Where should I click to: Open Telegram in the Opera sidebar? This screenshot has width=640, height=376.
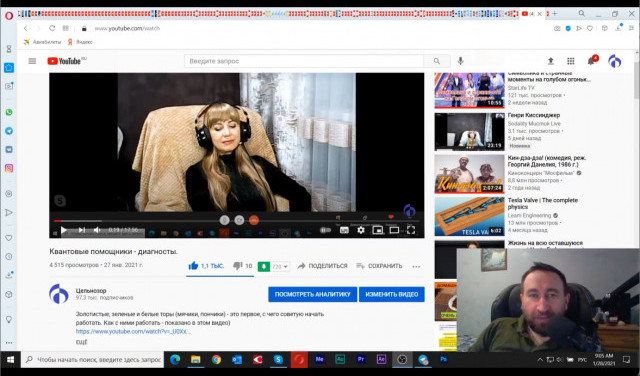(9, 131)
